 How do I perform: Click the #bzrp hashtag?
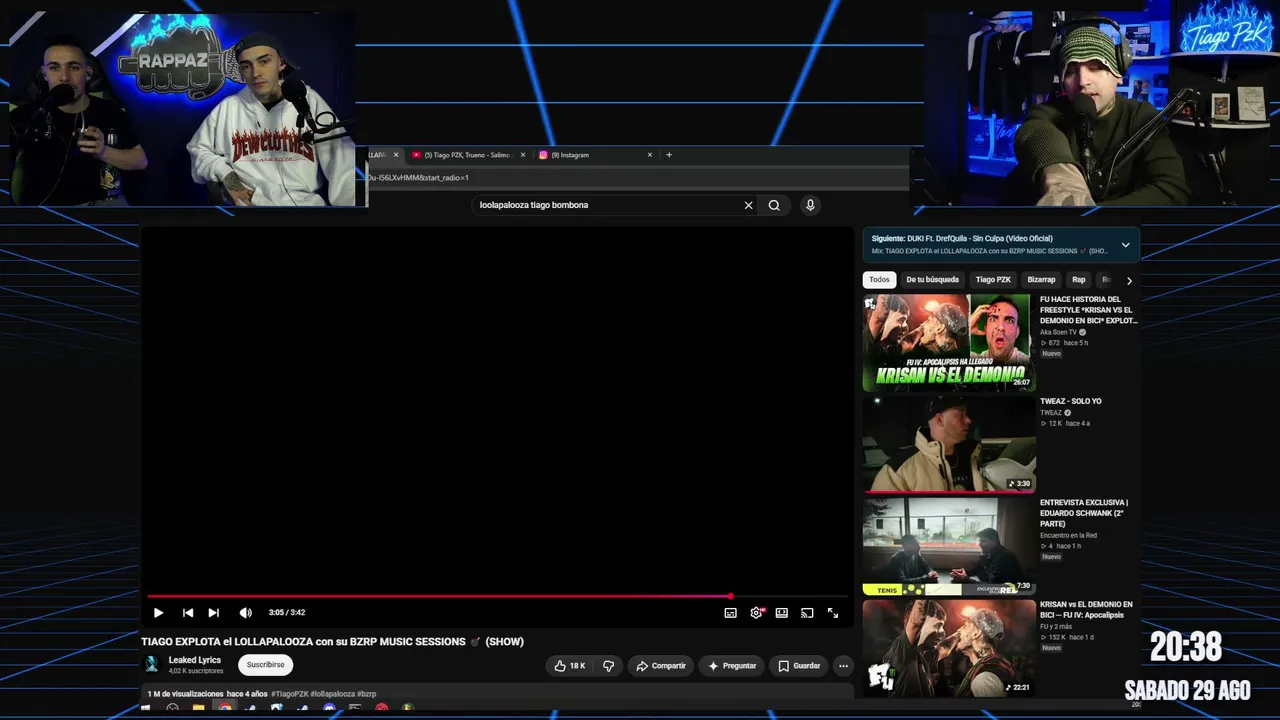click(x=367, y=694)
